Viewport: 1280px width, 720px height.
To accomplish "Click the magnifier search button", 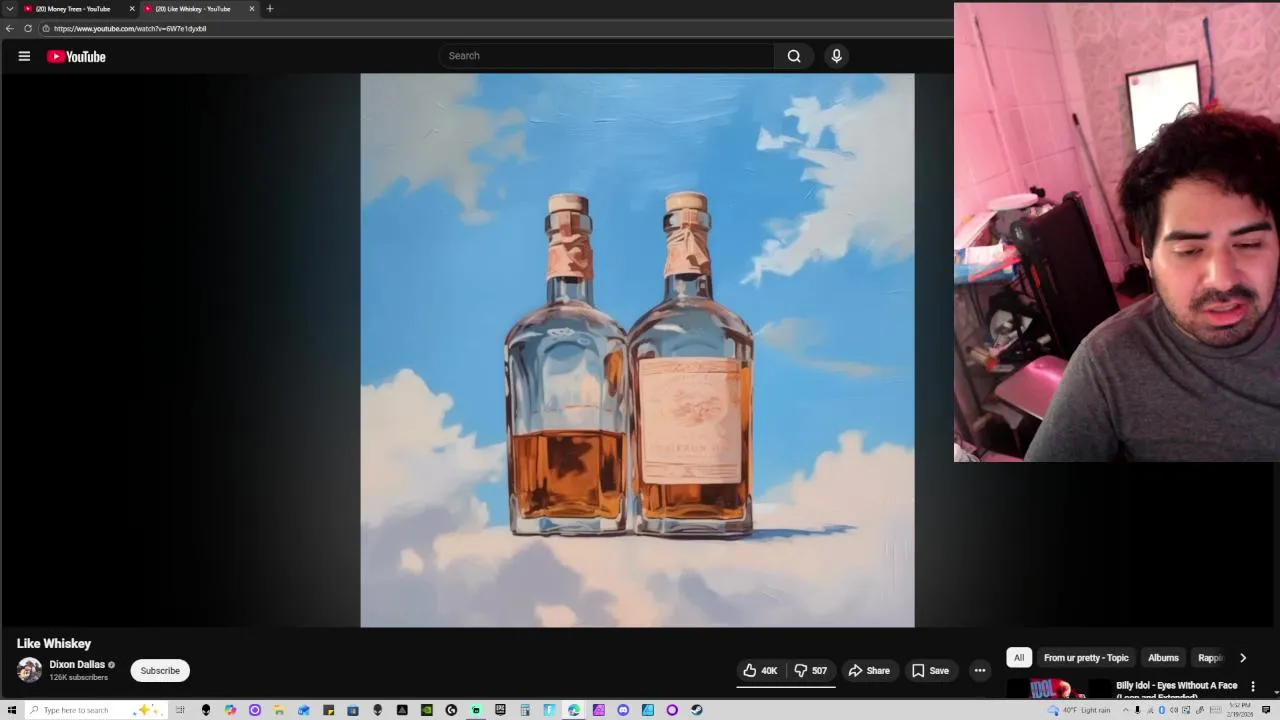I will click(794, 56).
